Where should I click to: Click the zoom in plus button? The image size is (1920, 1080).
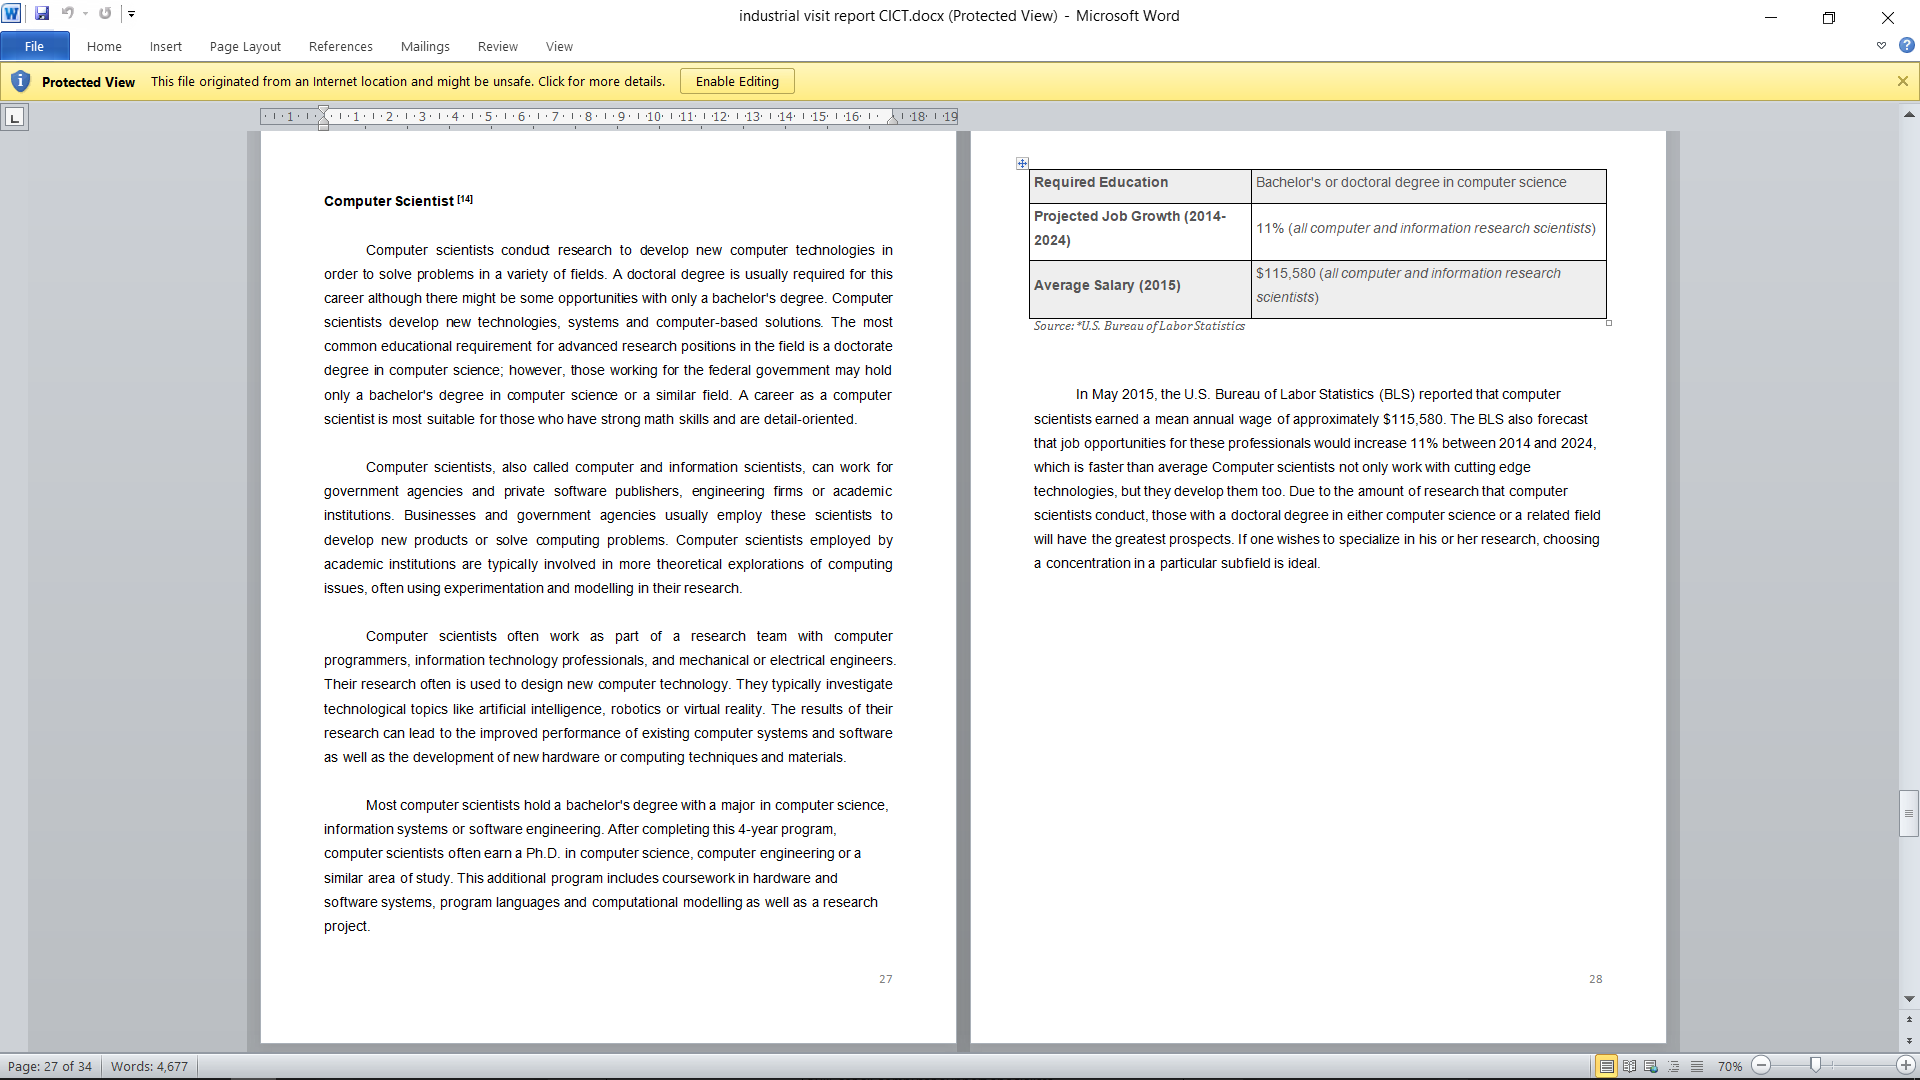[1906, 1066]
